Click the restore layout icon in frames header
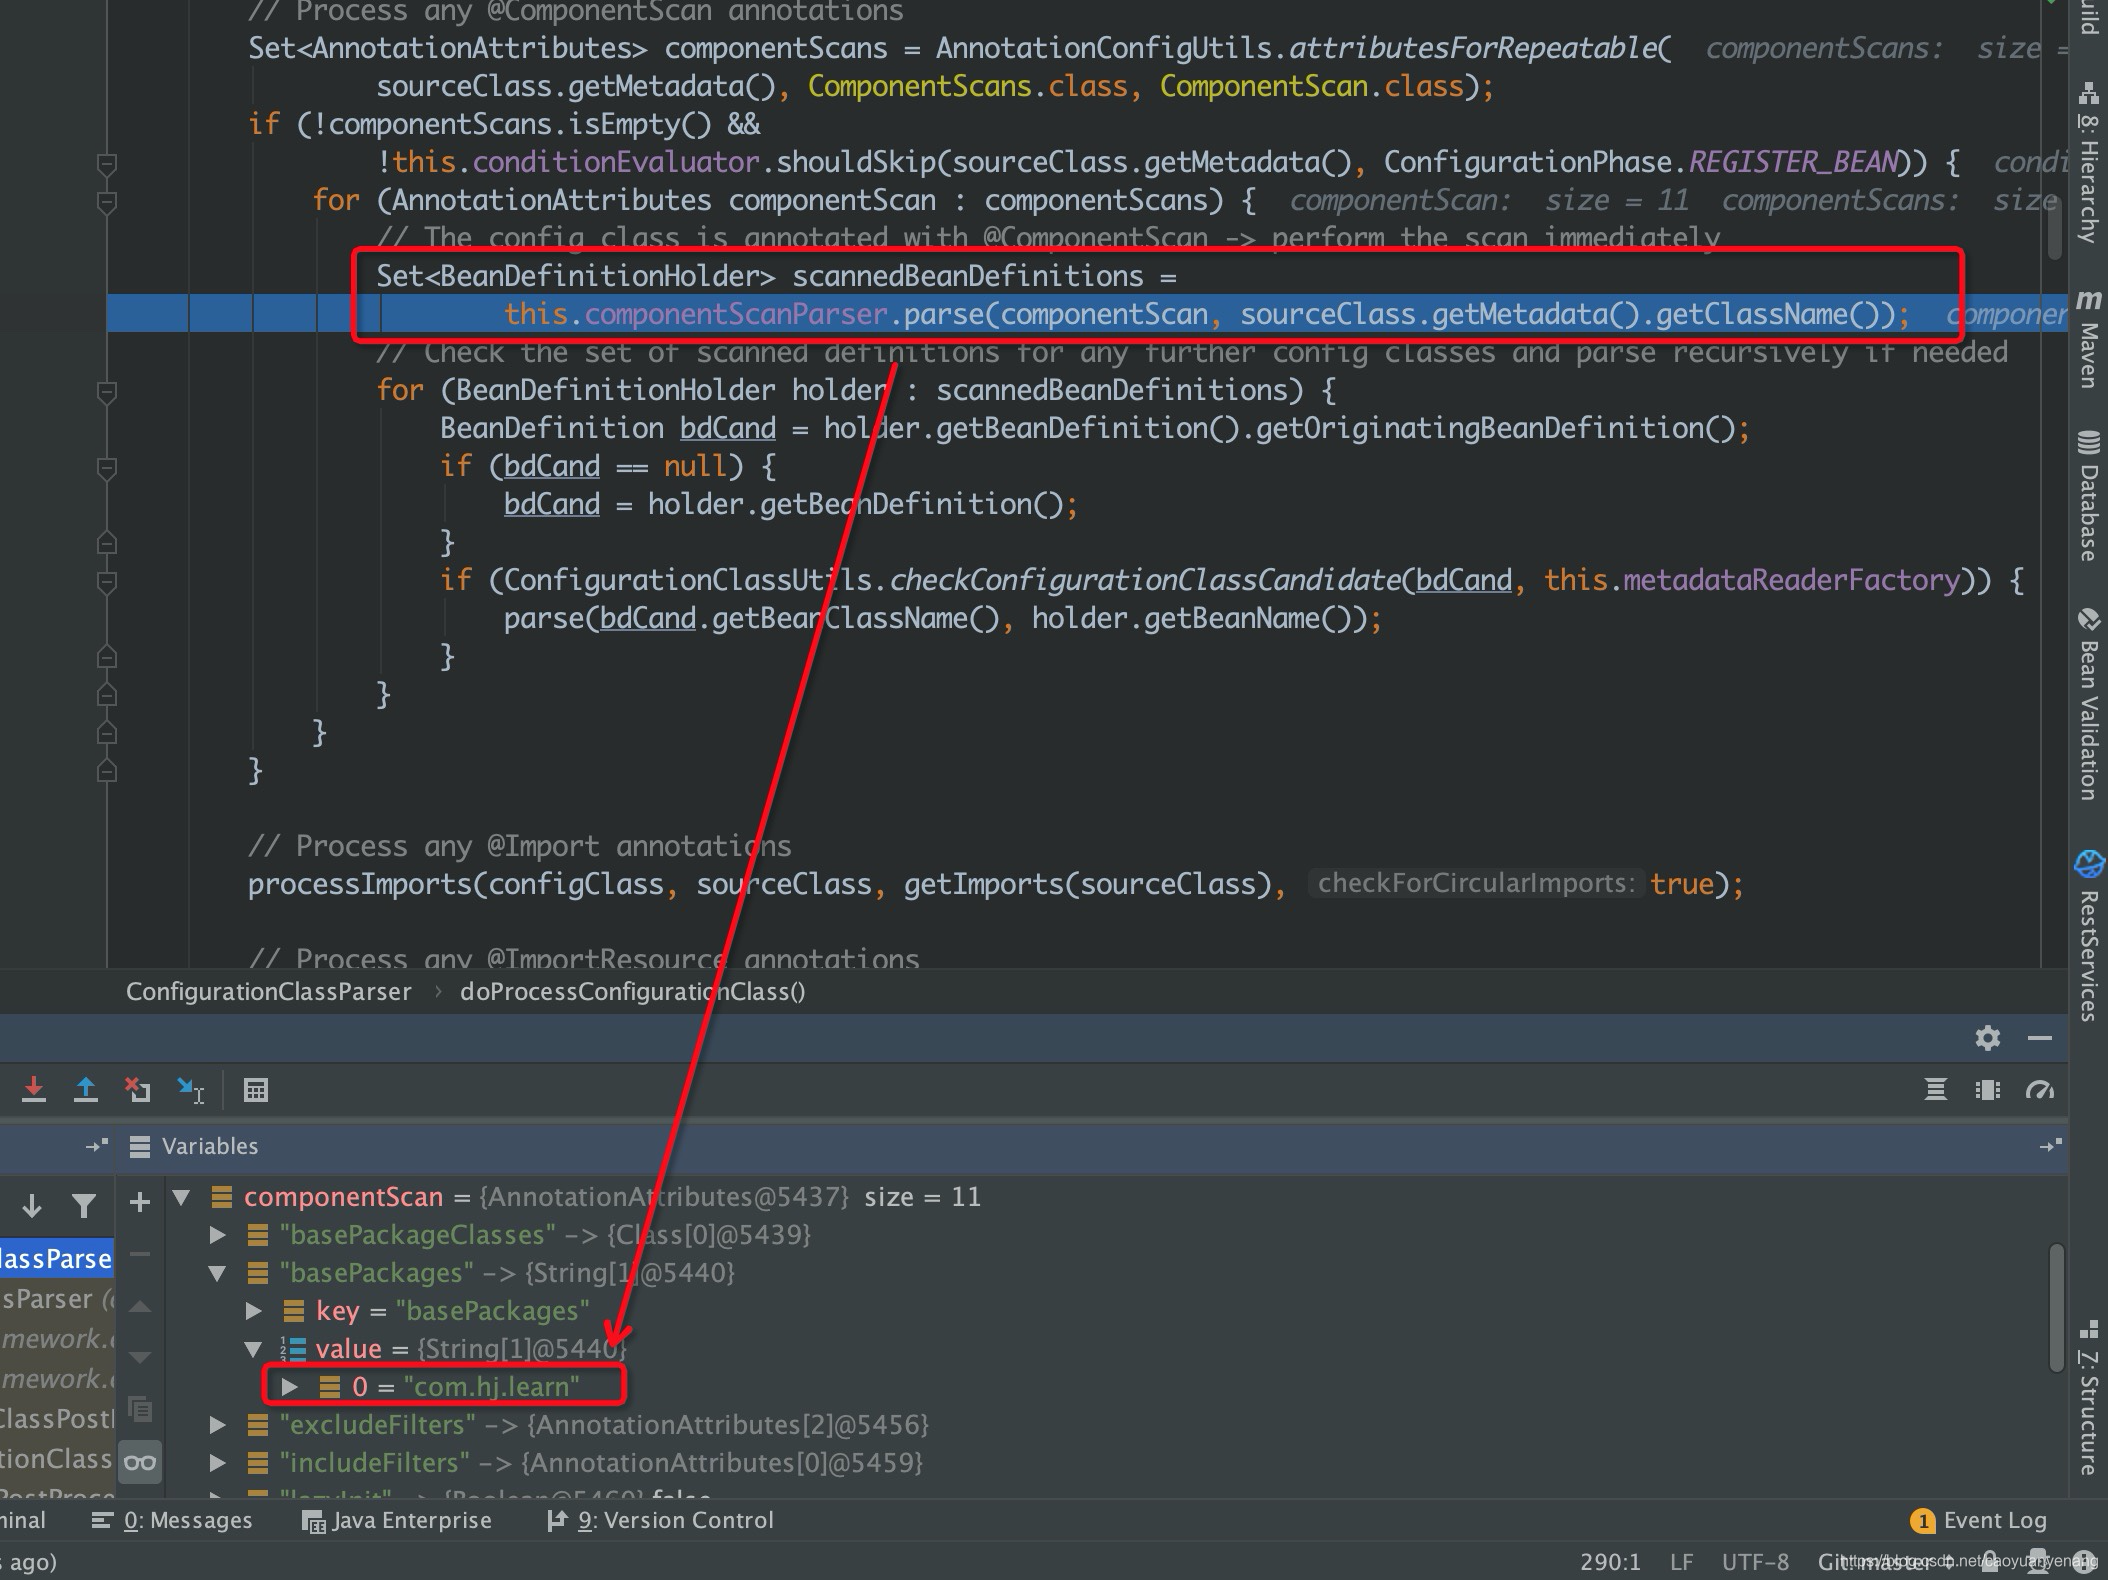Image resolution: width=2108 pixels, height=1580 pixels. coord(96,1146)
